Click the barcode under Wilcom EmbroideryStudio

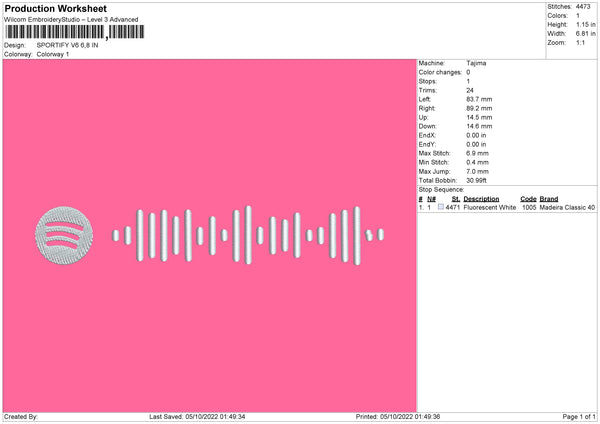(75, 32)
